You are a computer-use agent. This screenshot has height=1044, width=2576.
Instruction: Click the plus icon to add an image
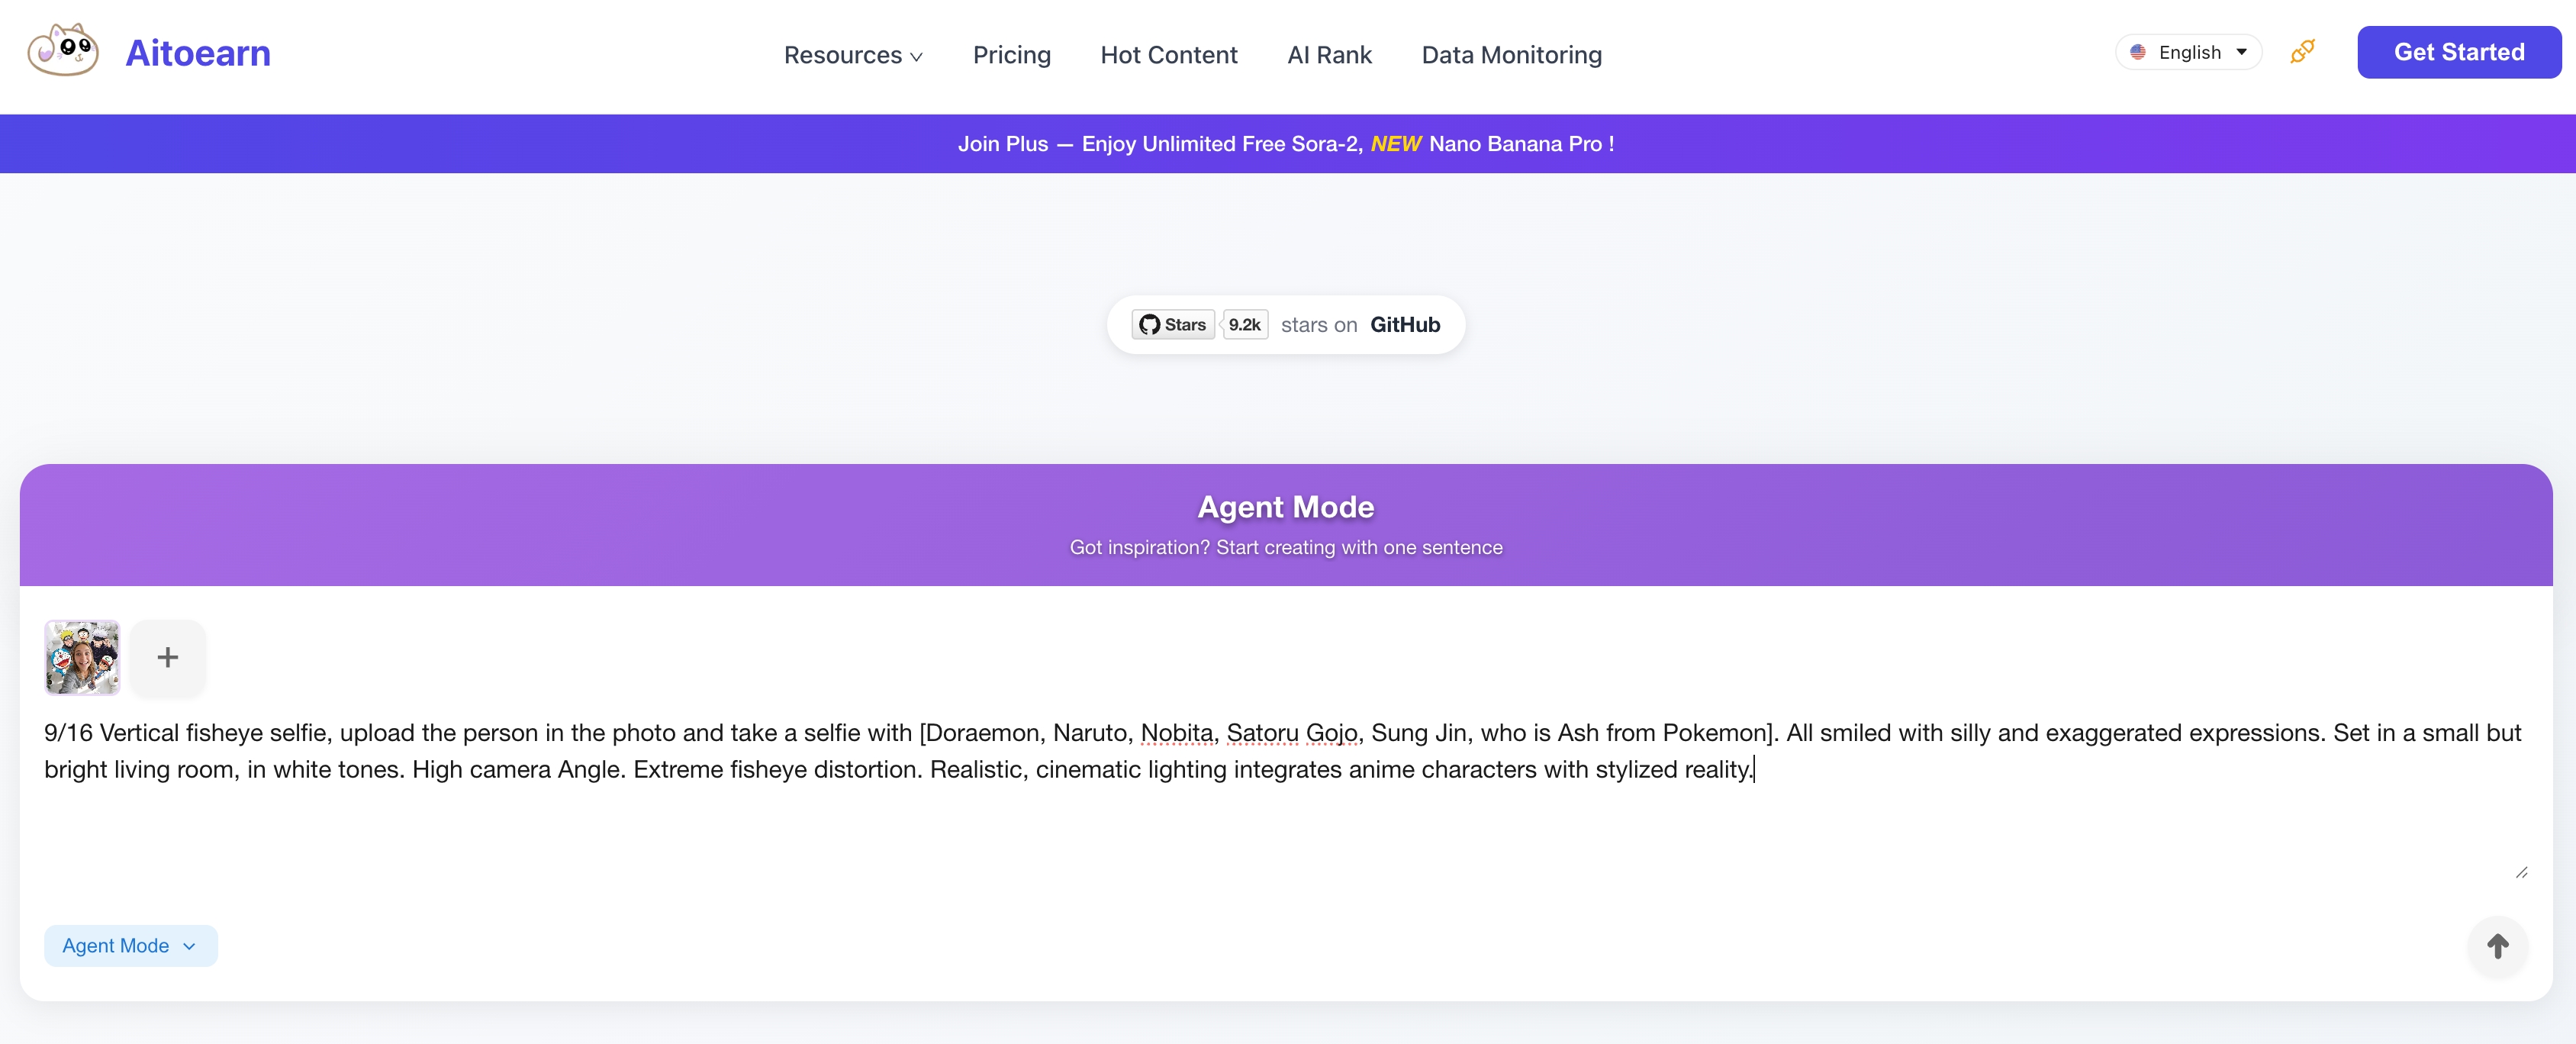pos(167,657)
